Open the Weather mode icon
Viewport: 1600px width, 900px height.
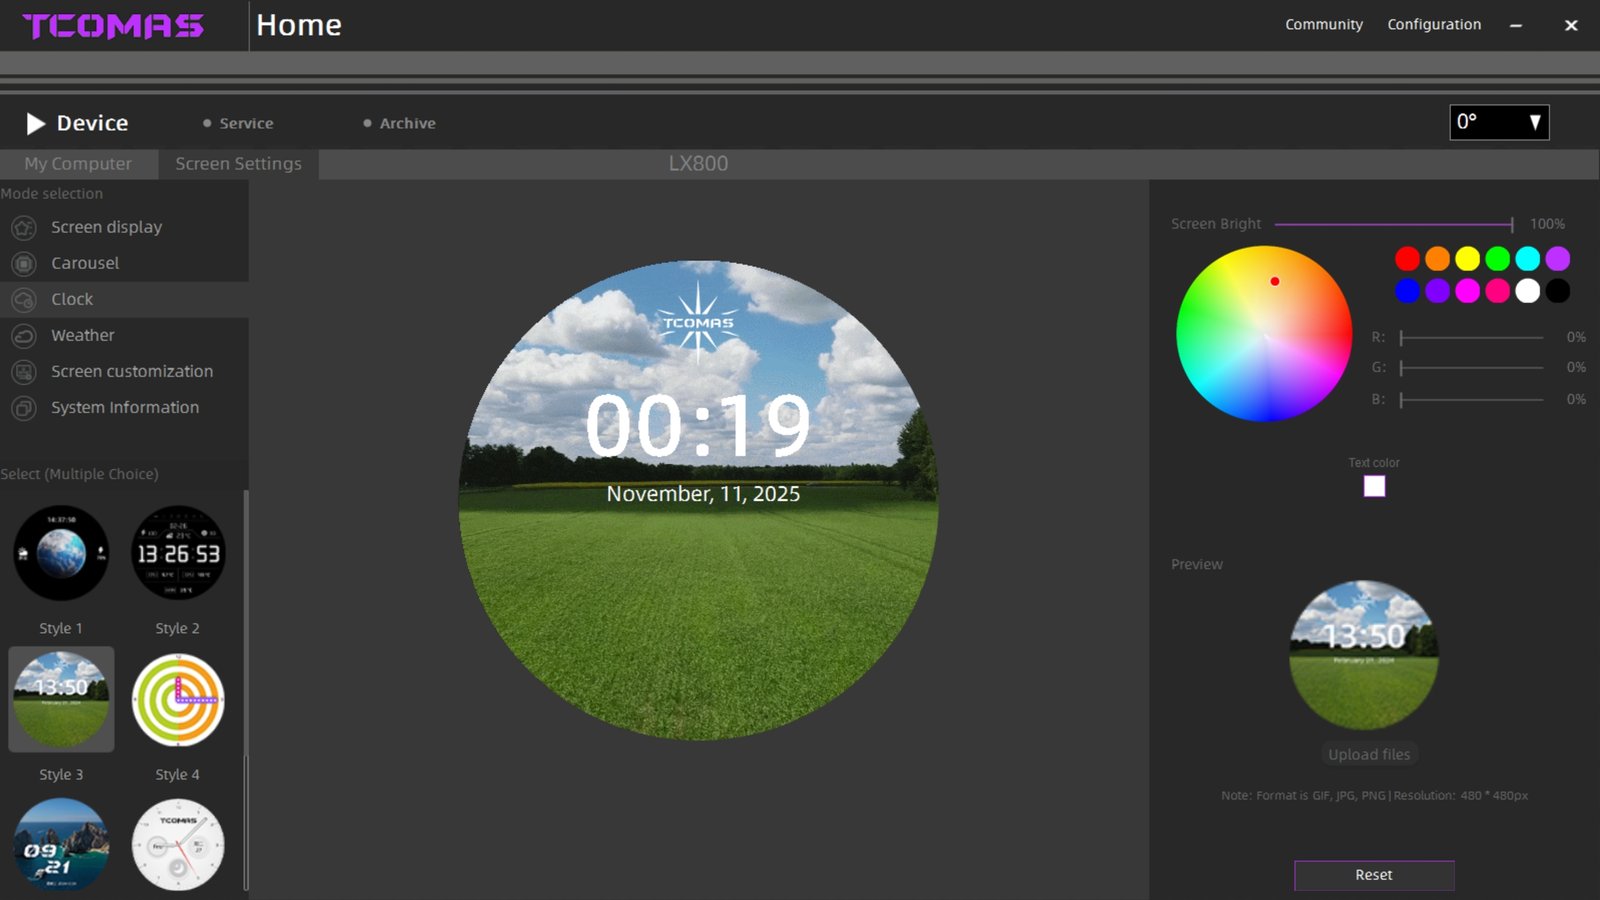(24, 336)
